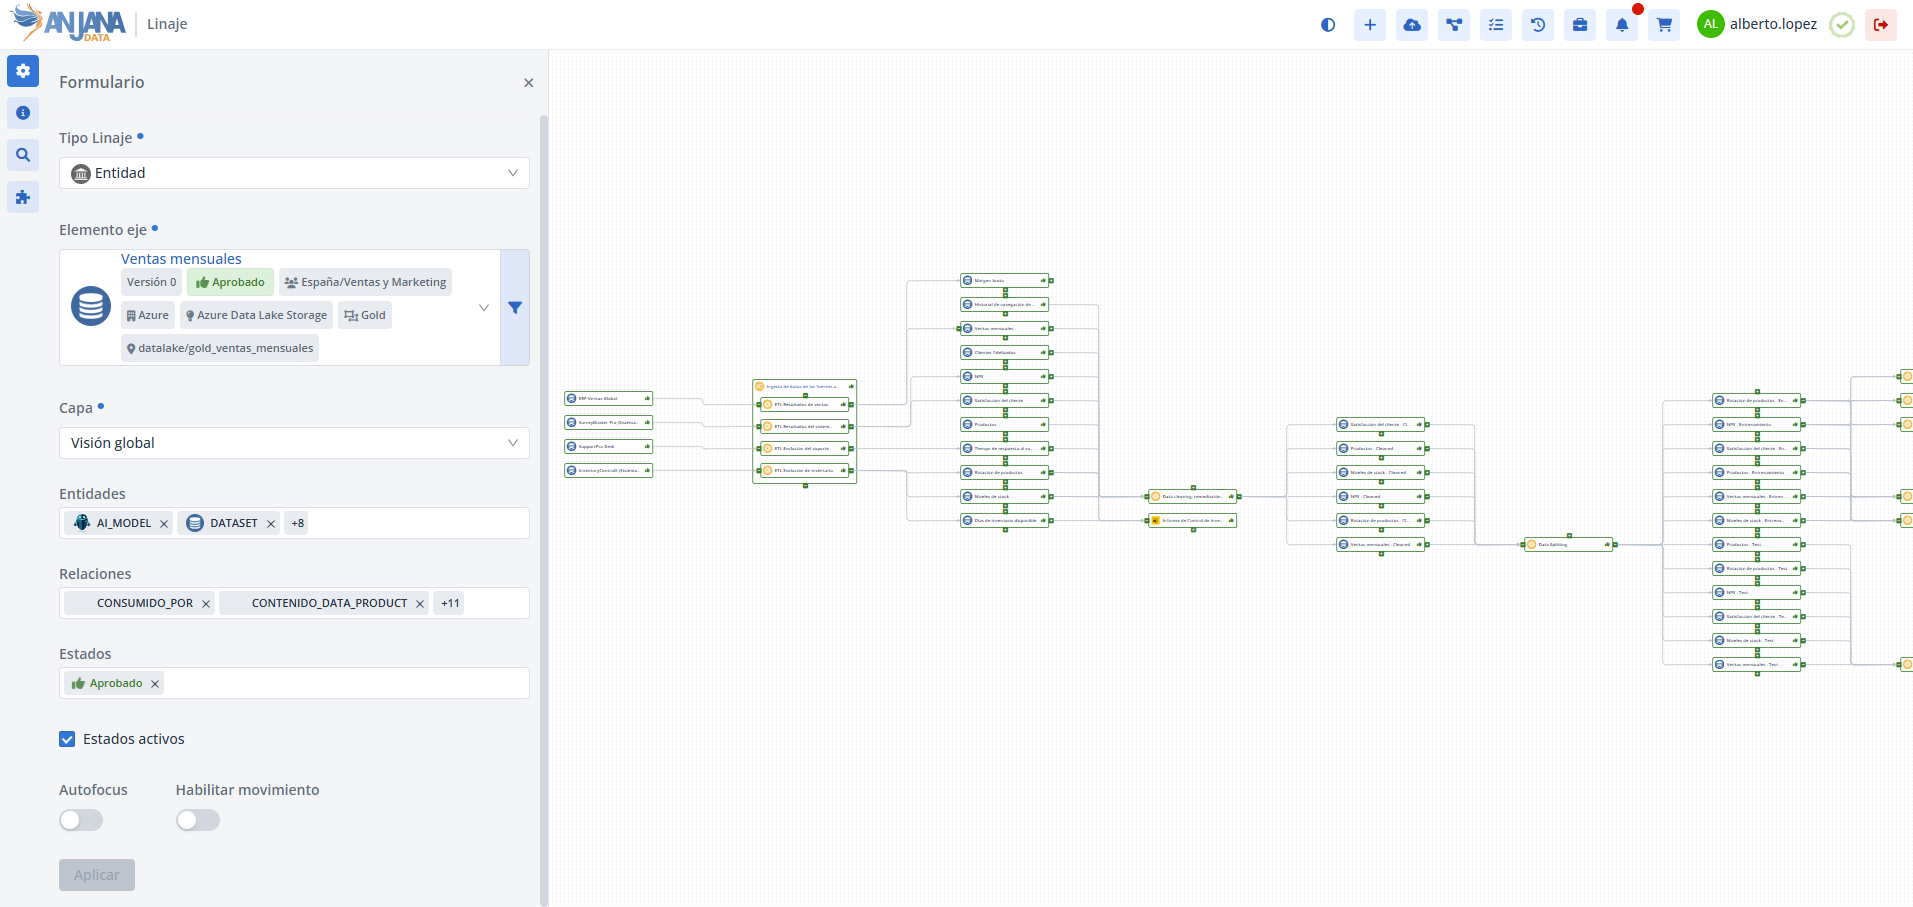The image size is (1913, 907).
Task: Uncheck the Estados activos checkbox
Action: pyautogui.click(x=67, y=739)
